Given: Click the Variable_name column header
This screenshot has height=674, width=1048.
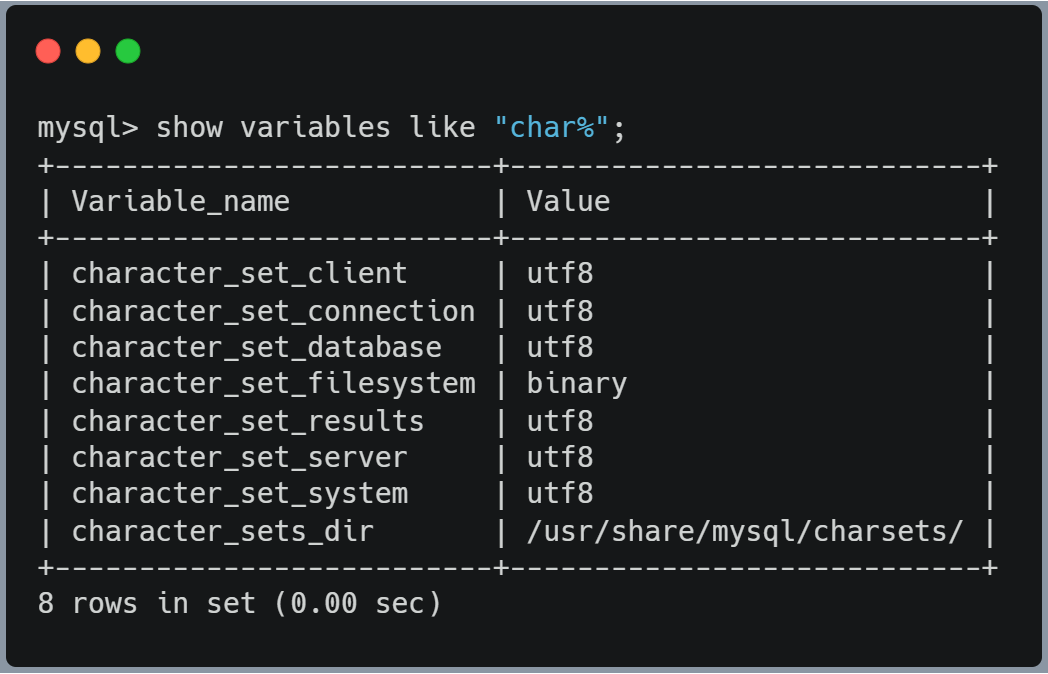Looking at the screenshot, I should (180, 201).
